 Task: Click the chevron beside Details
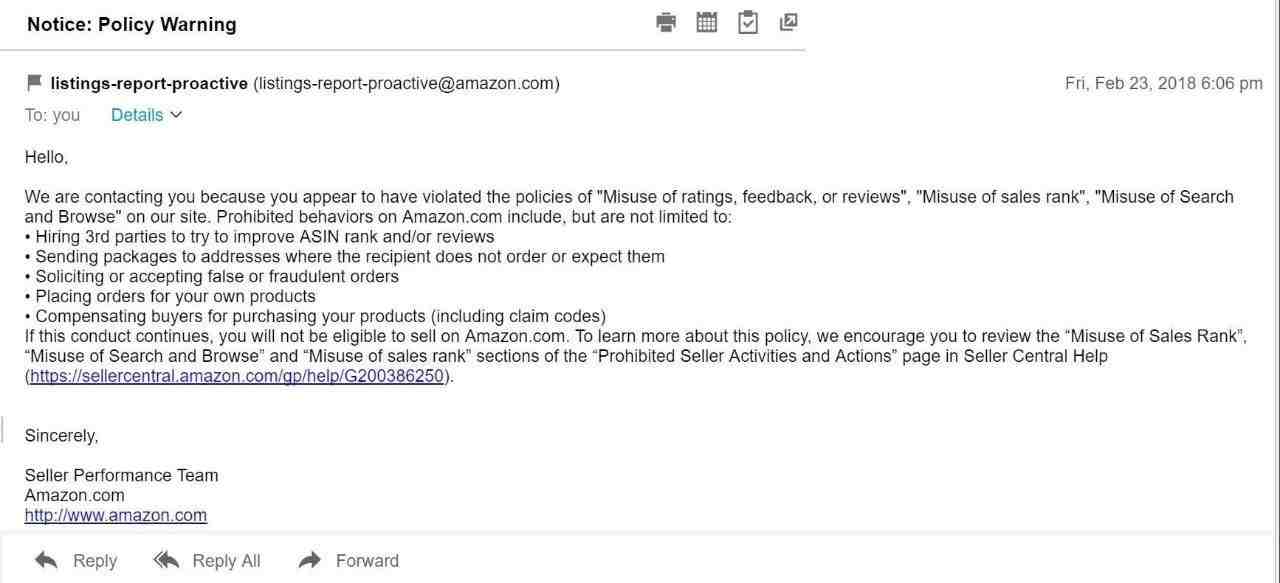click(x=177, y=115)
